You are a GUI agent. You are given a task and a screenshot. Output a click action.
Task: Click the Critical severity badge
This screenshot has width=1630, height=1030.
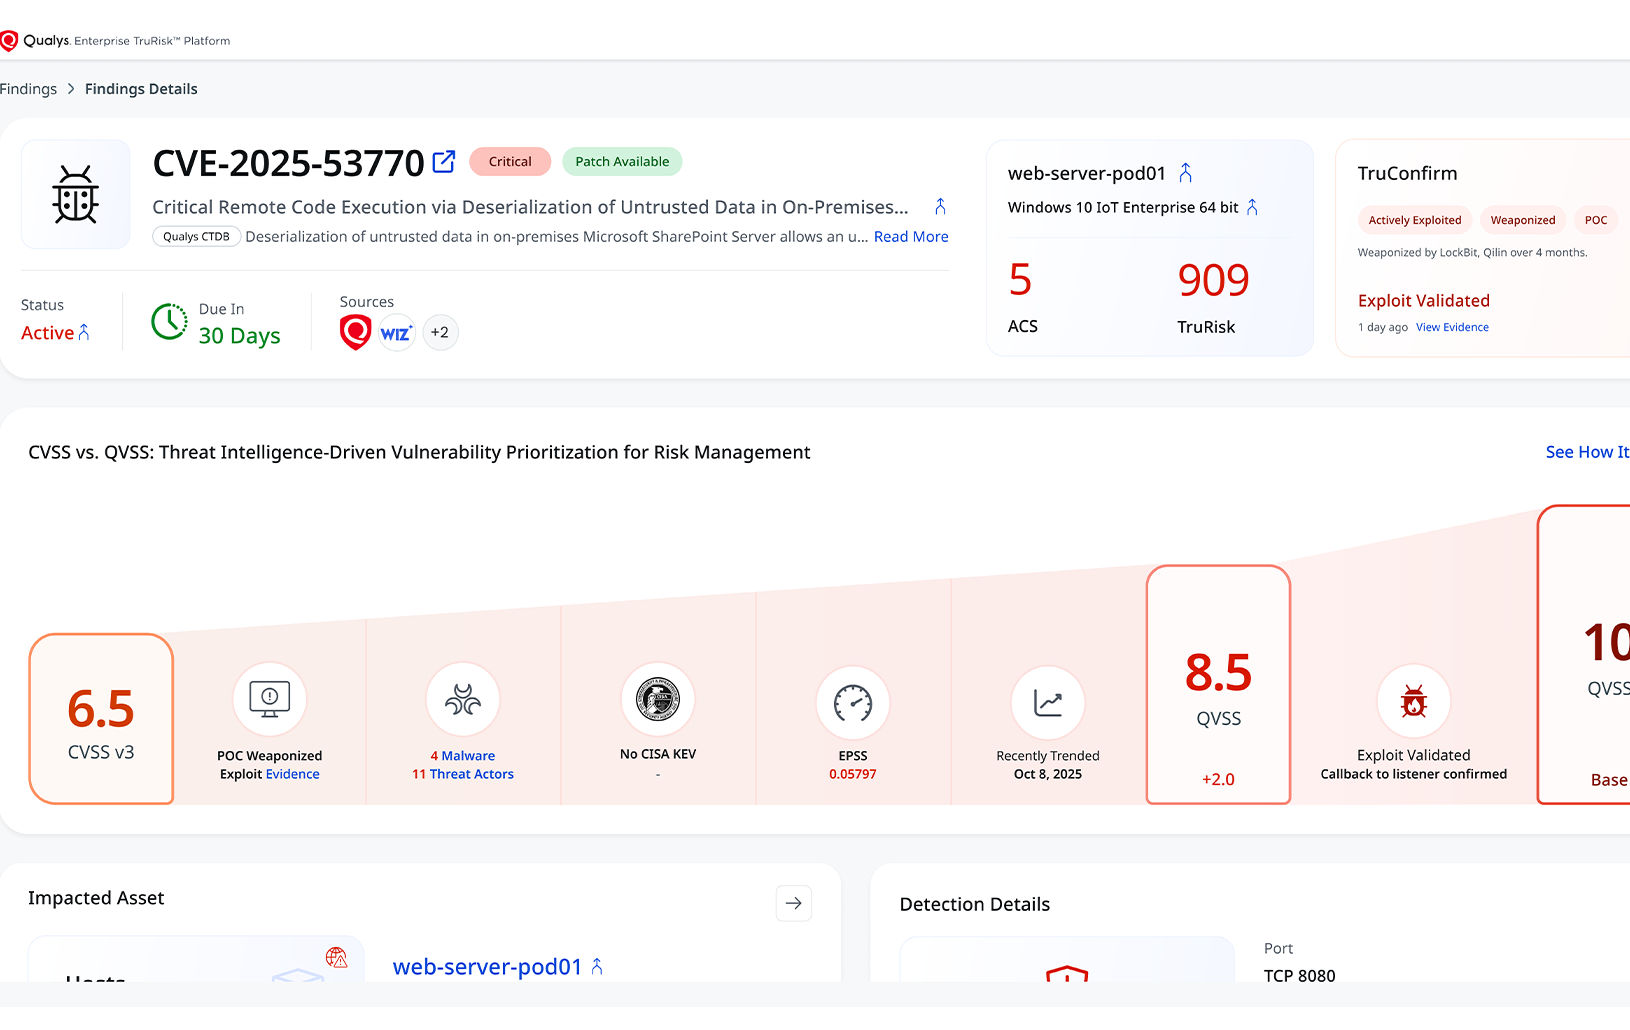[510, 162]
